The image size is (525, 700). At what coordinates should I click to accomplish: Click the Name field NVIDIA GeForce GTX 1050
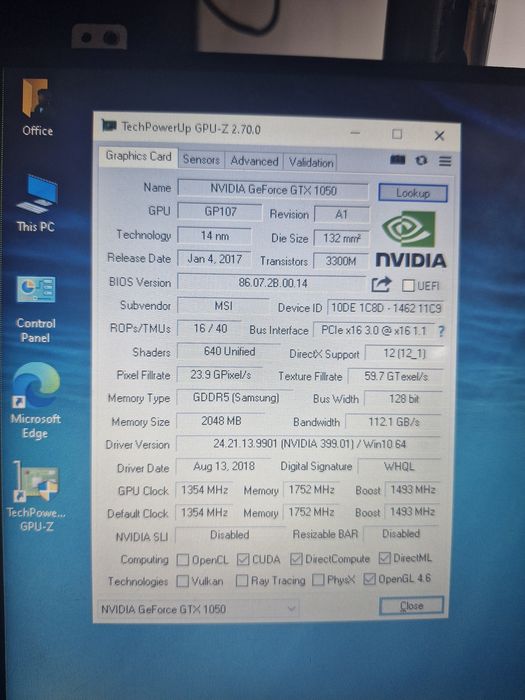(273, 190)
